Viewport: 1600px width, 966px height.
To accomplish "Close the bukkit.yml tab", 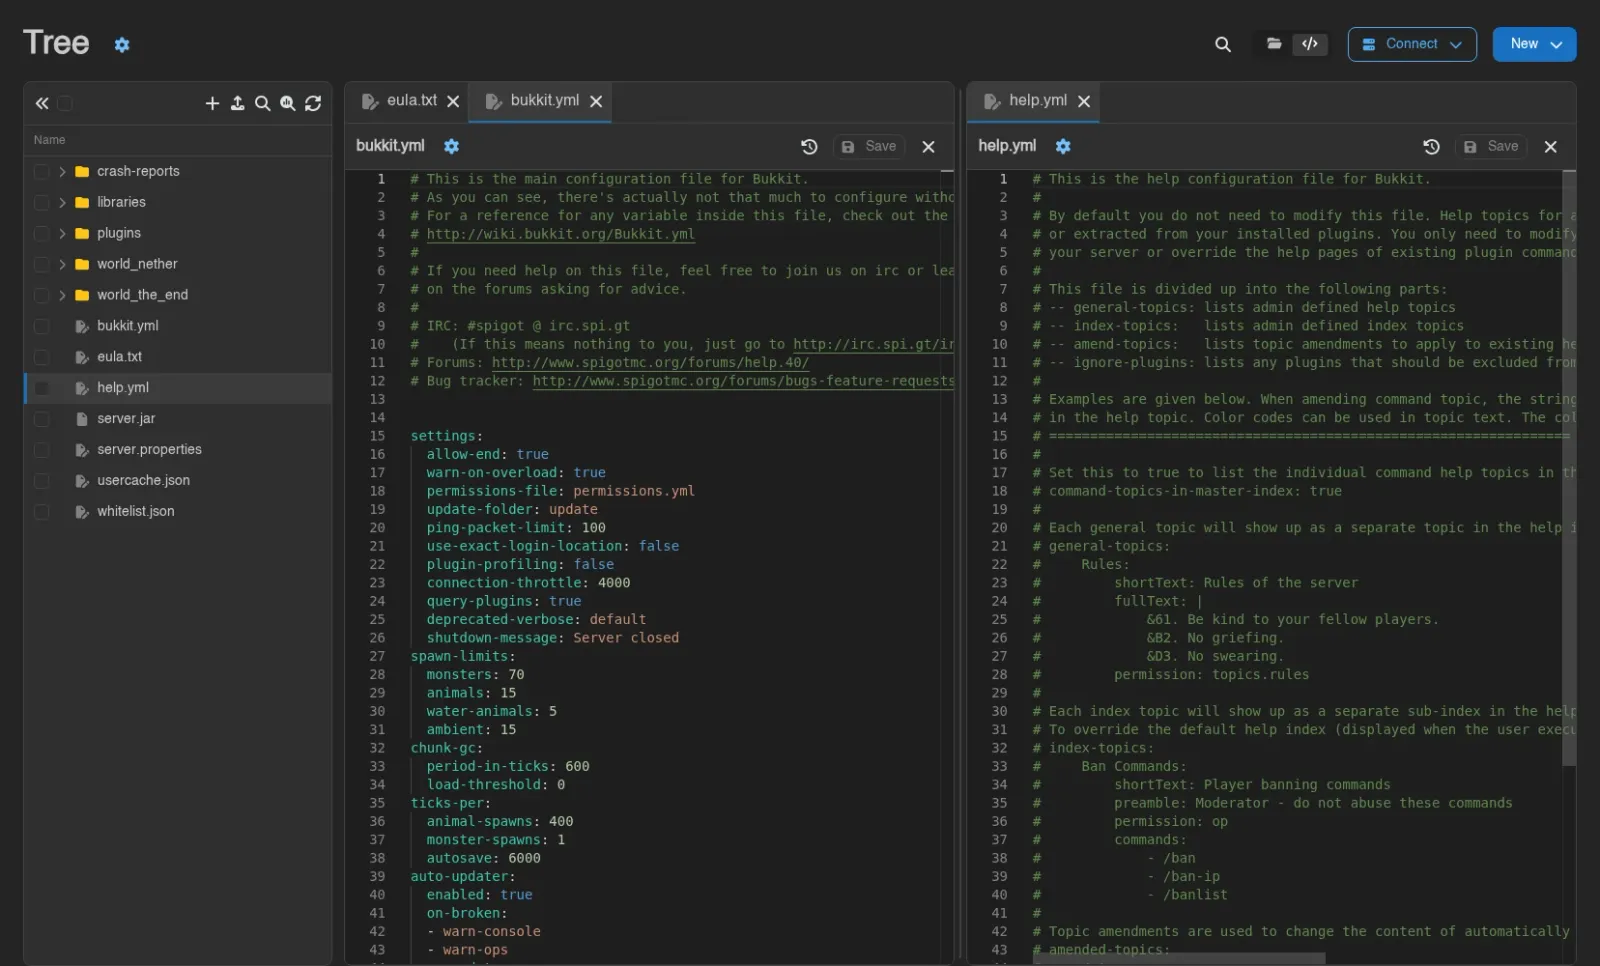I will (x=596, y=101).
